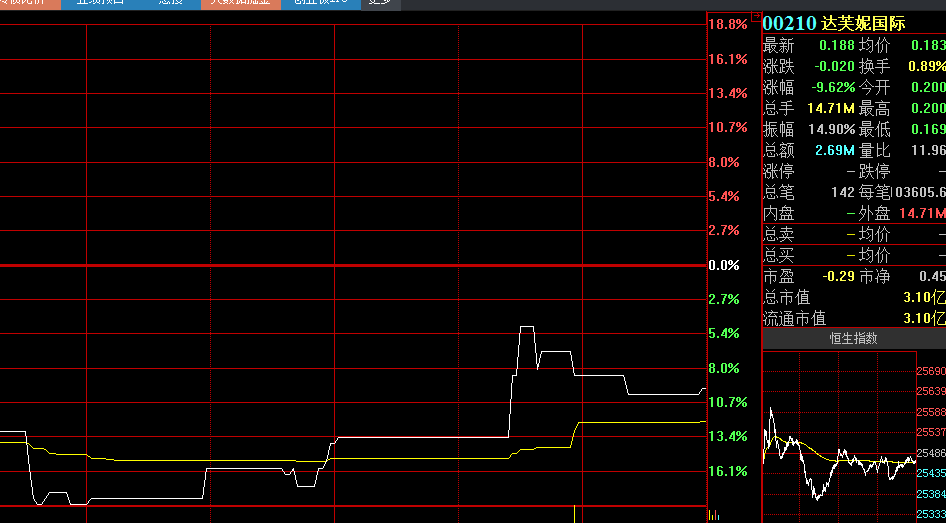Click total amount value 2.69M
Image resolution: width=946 pixels, height=523 pixels.
(x=836, y=150)
